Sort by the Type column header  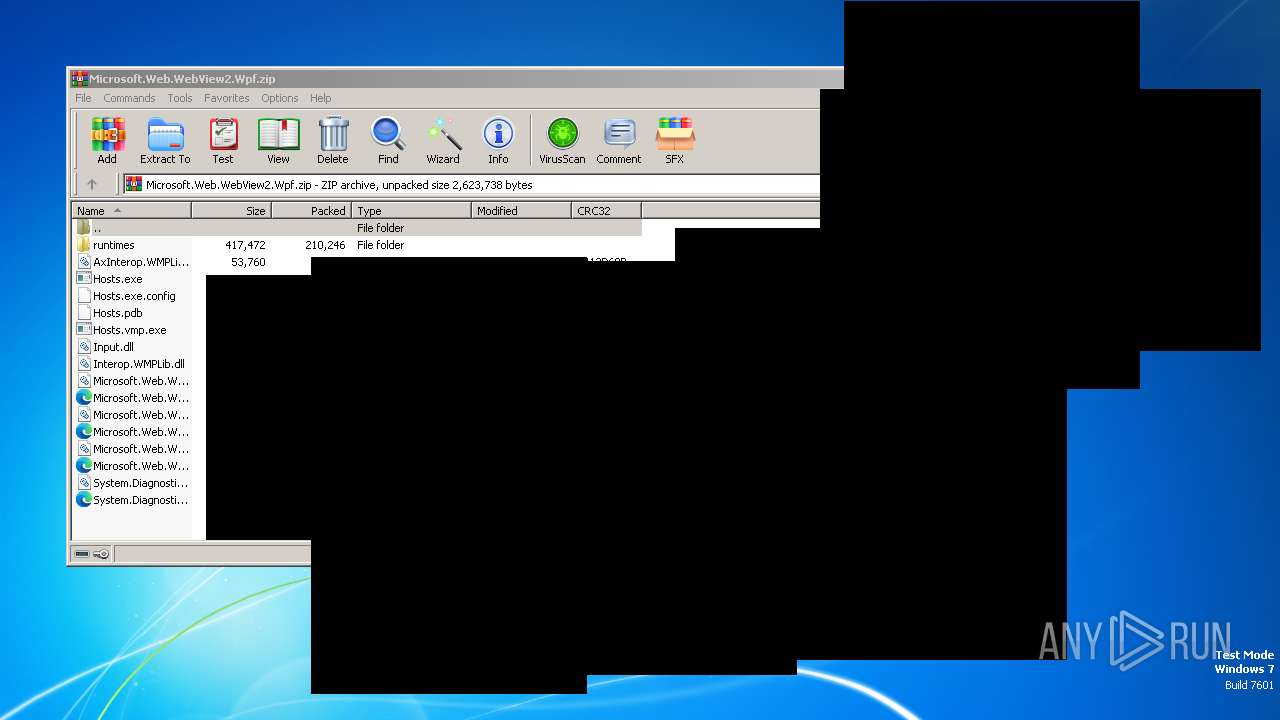(x=412, y=211)
